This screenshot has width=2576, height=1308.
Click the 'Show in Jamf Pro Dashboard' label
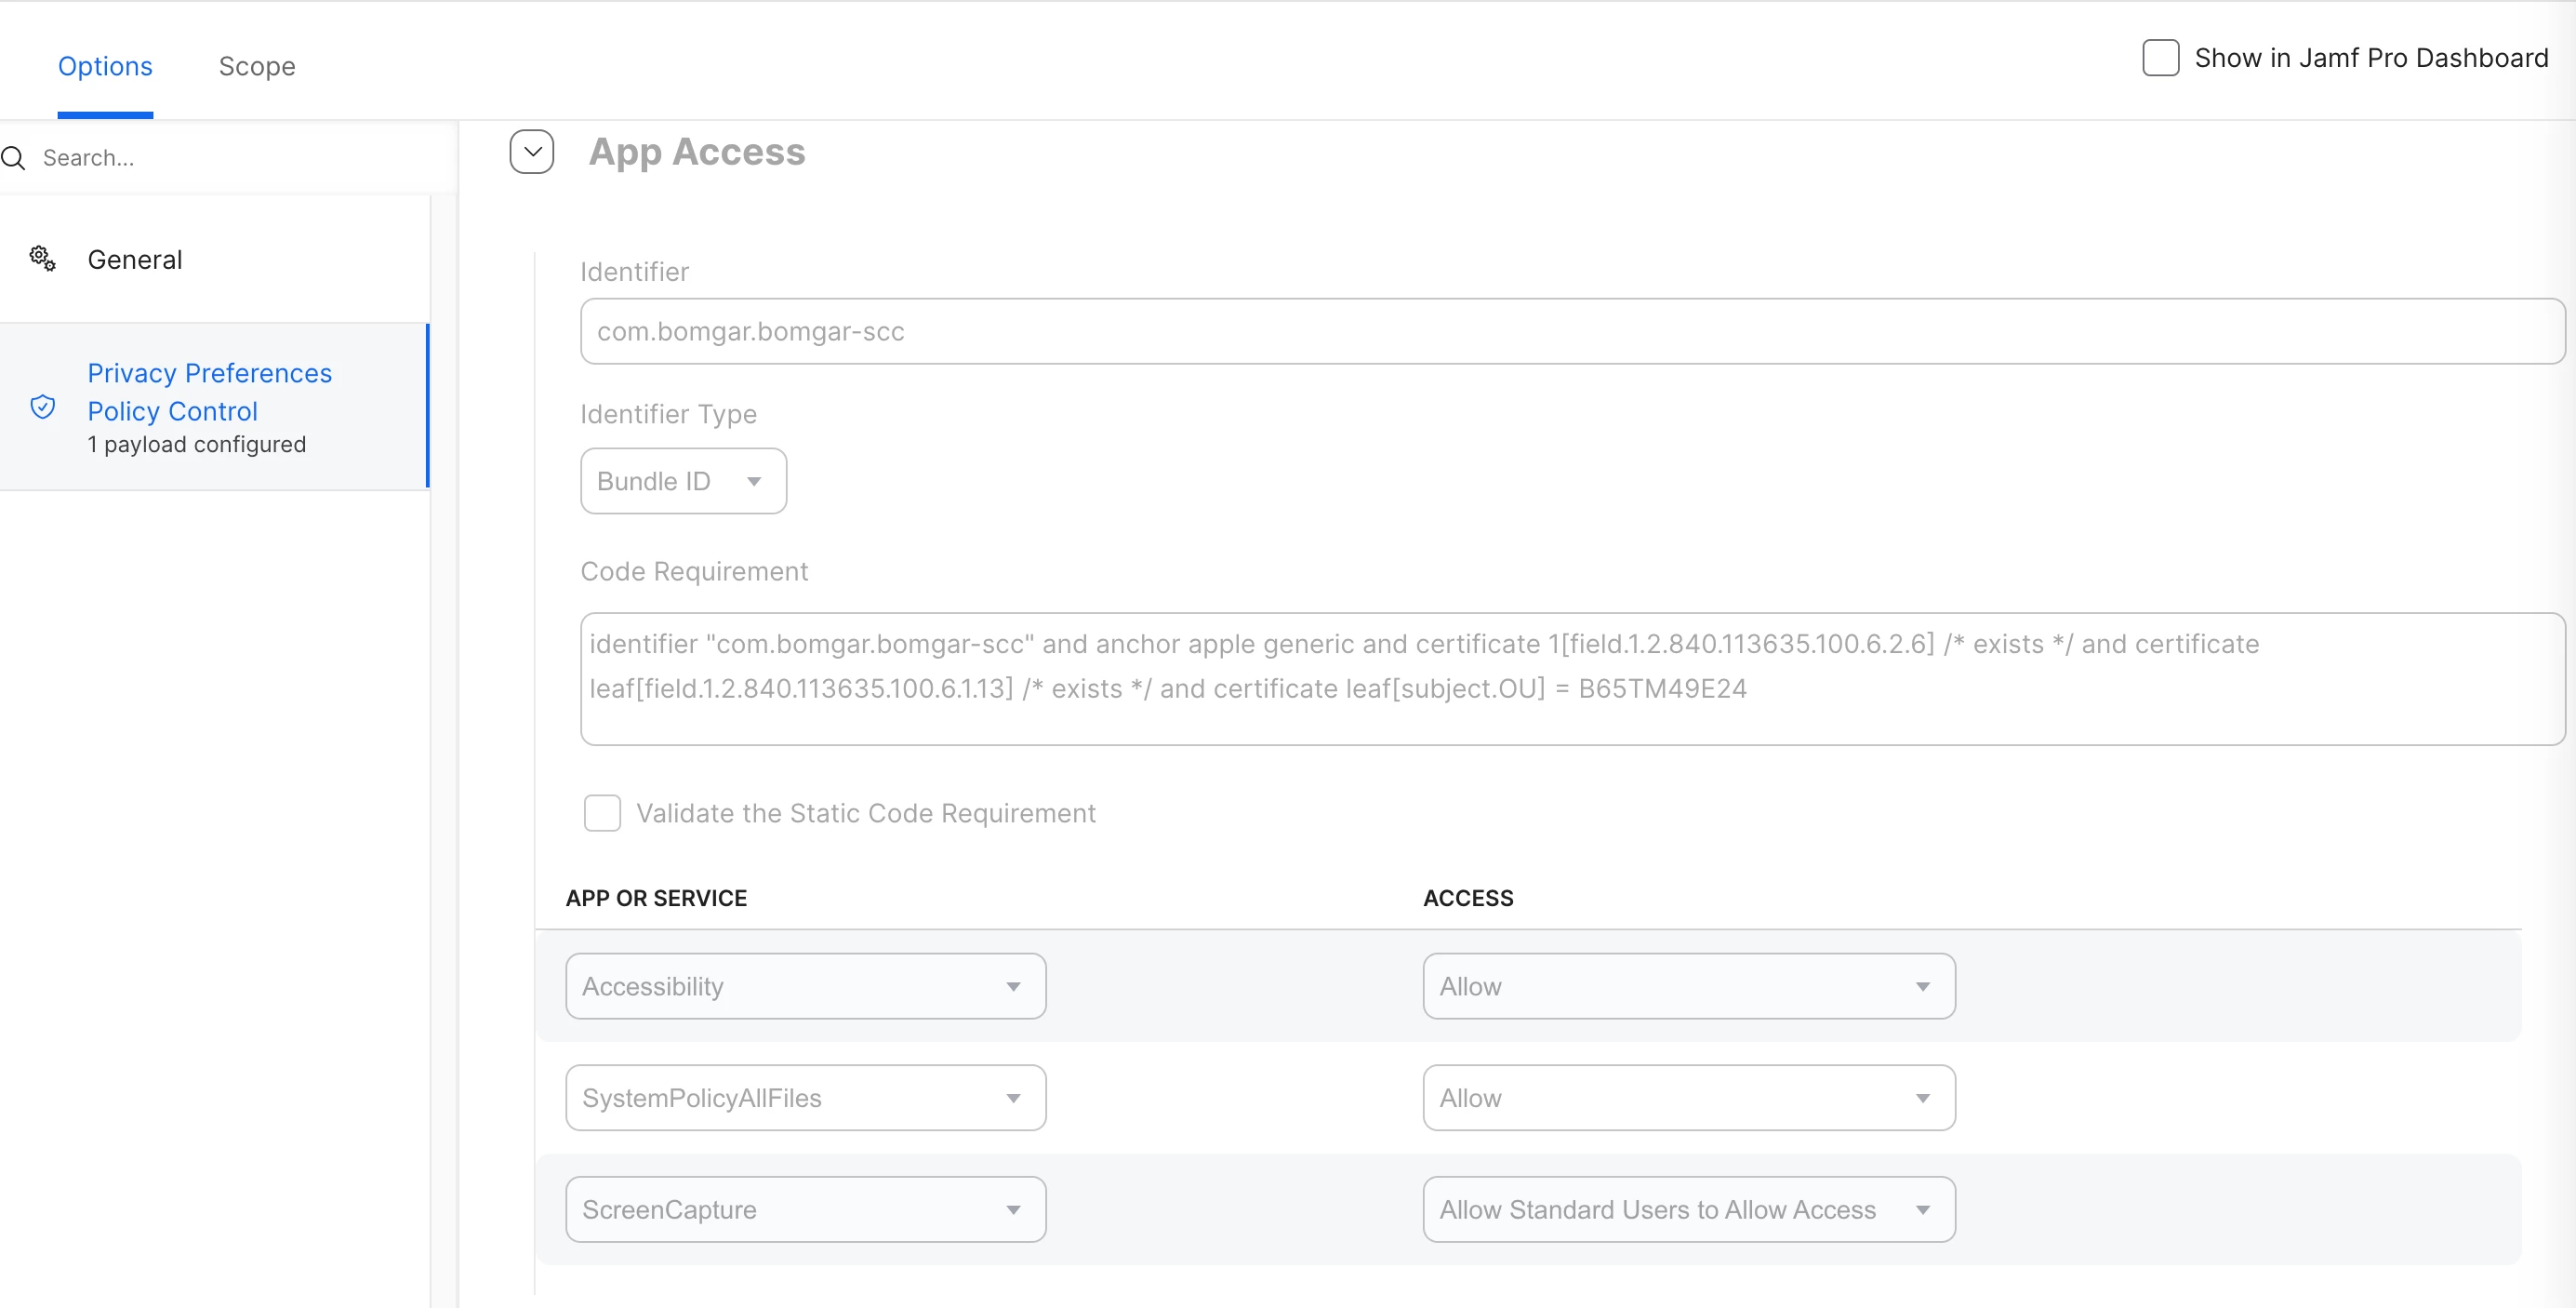tap(2371, 58)
